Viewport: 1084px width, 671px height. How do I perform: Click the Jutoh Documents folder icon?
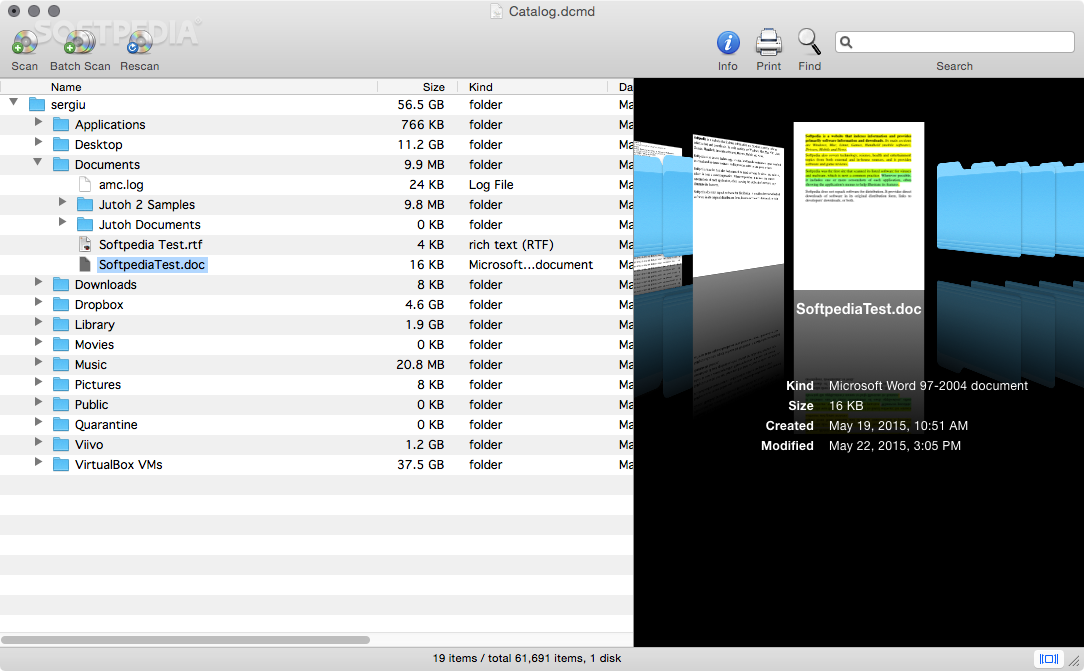85,225
